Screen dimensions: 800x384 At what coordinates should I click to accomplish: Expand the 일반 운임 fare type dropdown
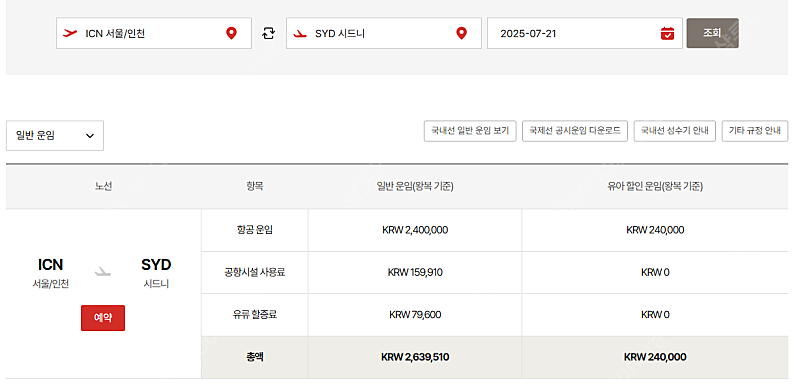55,136
